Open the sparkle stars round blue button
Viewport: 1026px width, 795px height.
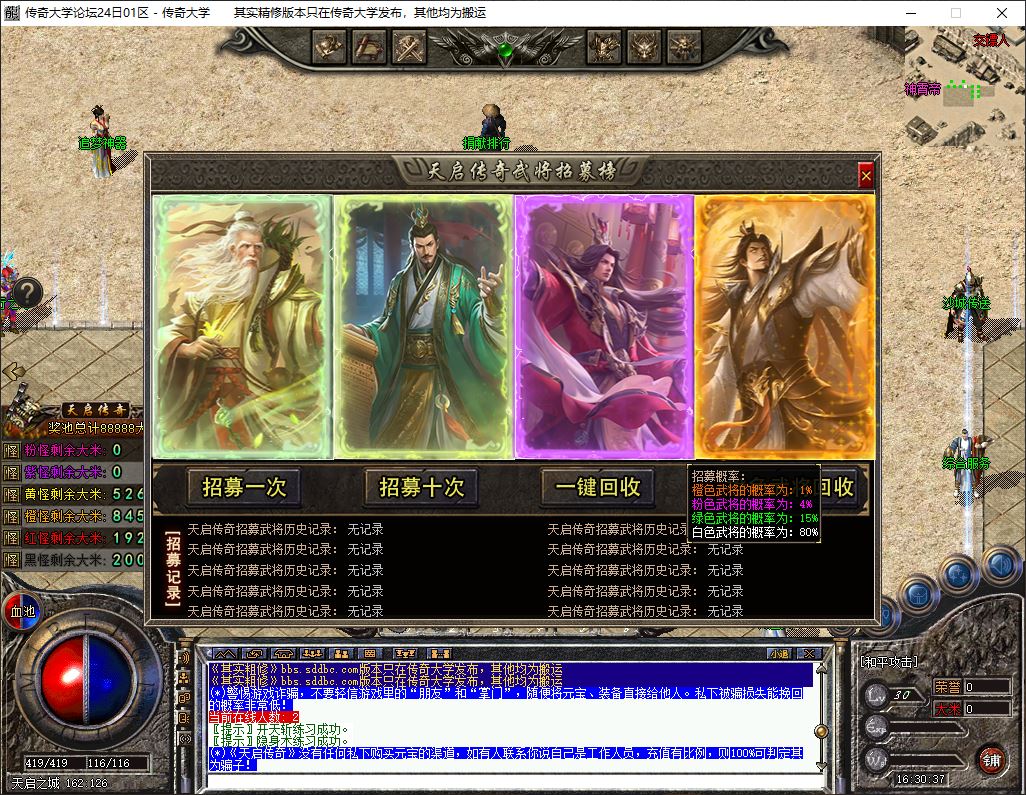959,575
